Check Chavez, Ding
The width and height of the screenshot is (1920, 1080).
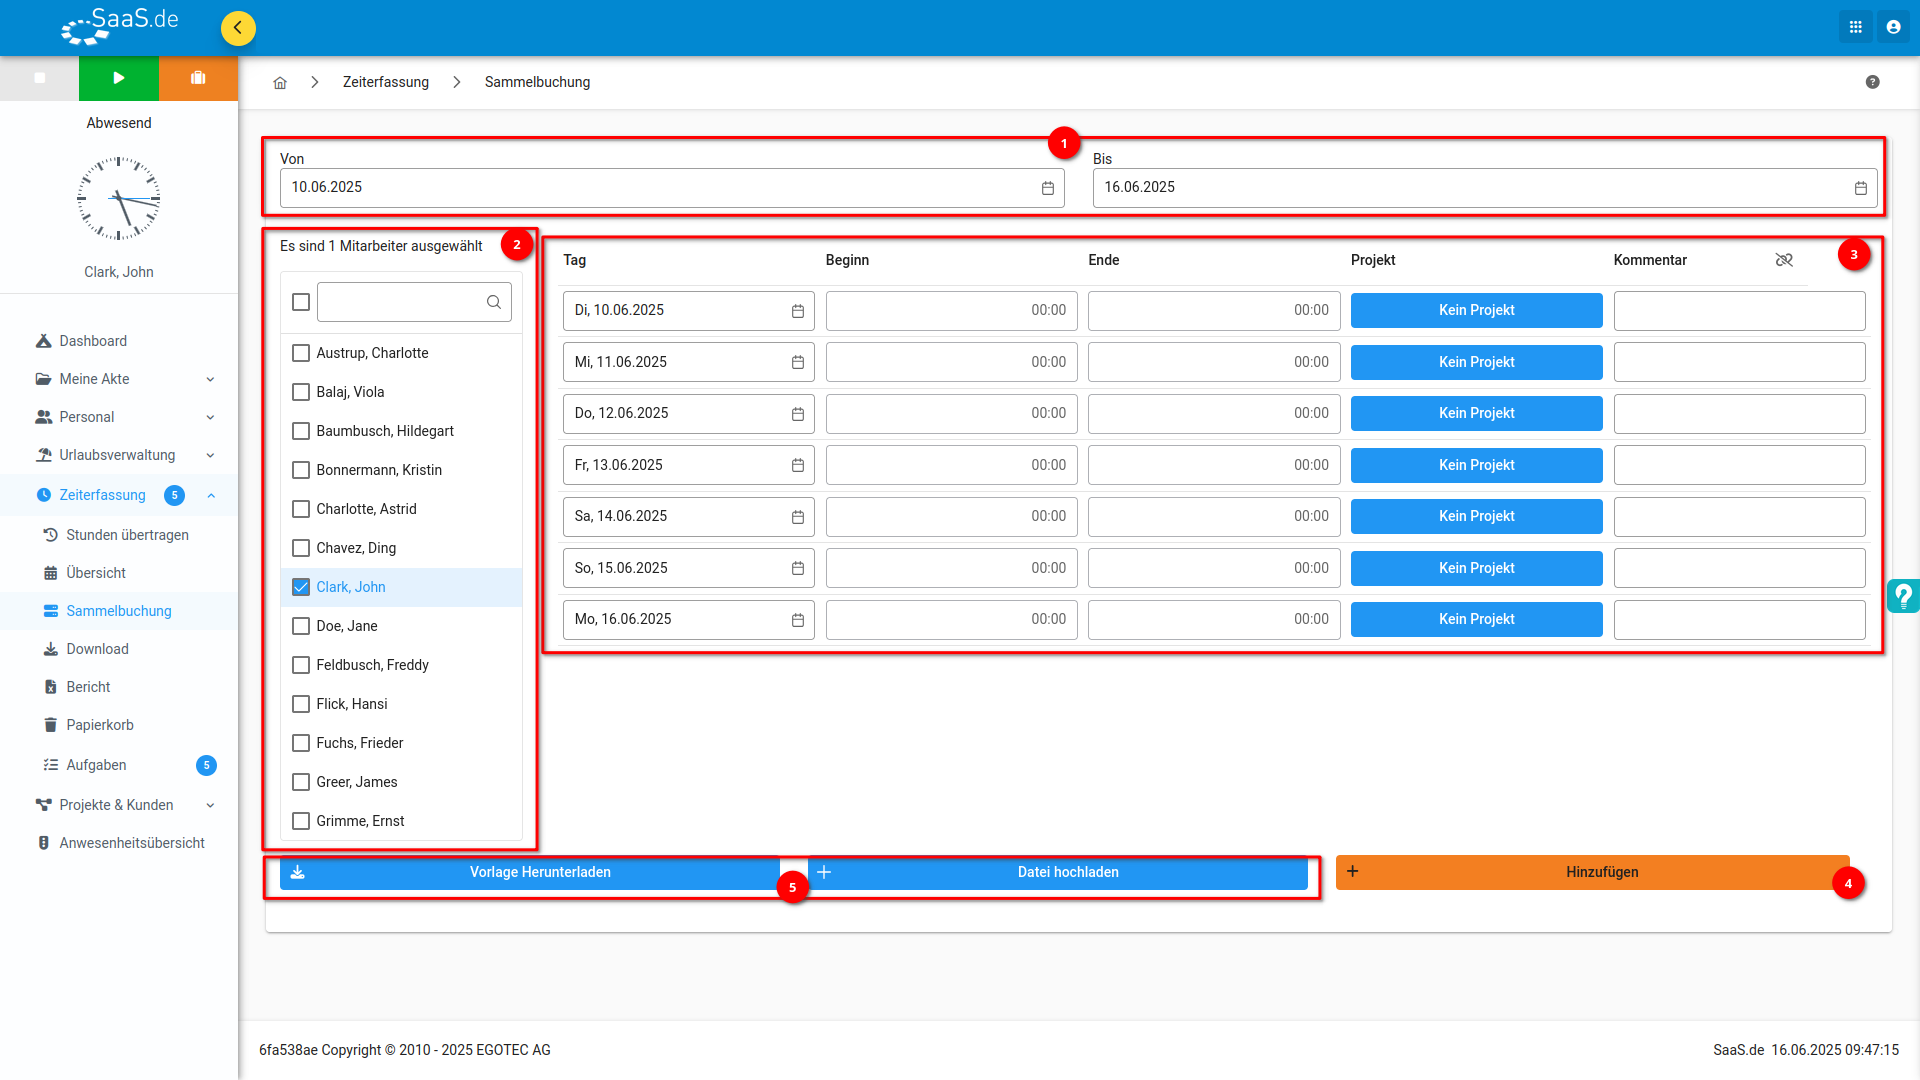click(x=300, y=548)
